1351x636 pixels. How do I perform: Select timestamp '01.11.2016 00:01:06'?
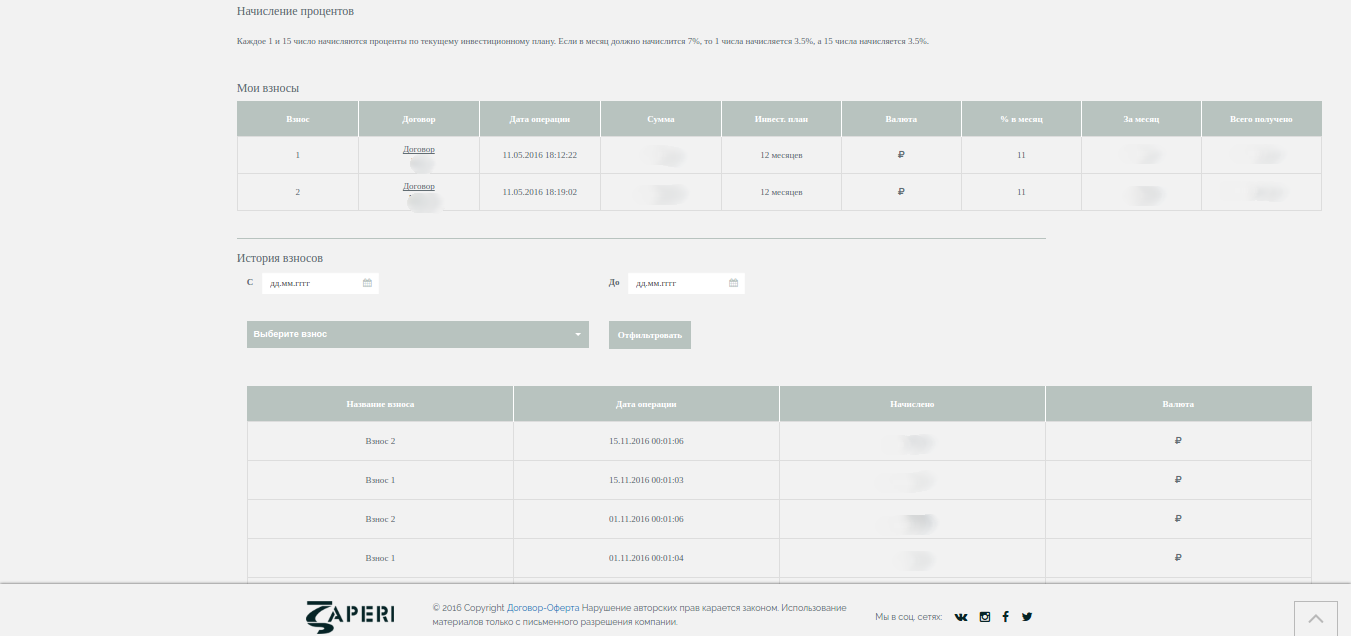click(646, 519)
